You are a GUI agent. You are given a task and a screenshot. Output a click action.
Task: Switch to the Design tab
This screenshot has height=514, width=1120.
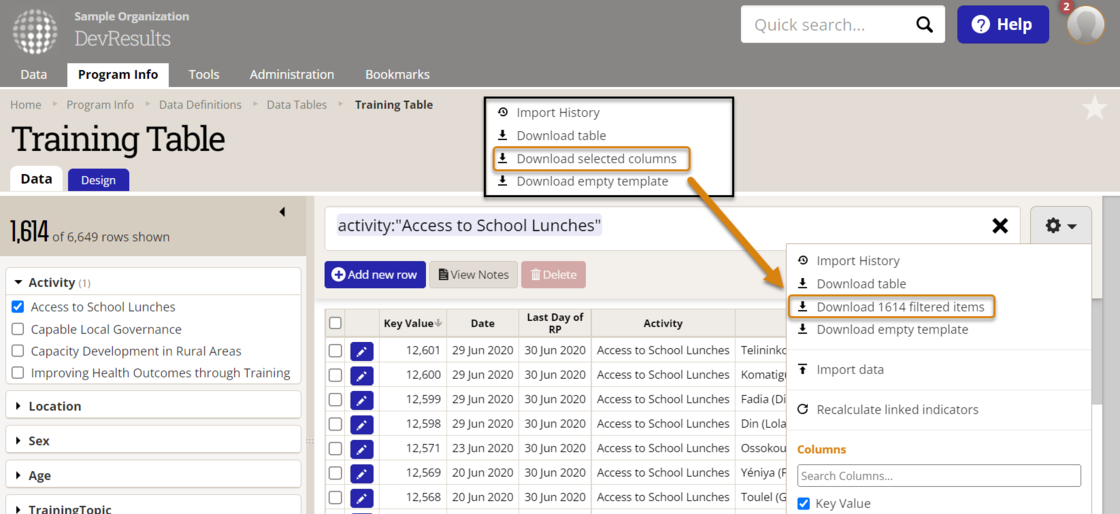pos(98,180)
